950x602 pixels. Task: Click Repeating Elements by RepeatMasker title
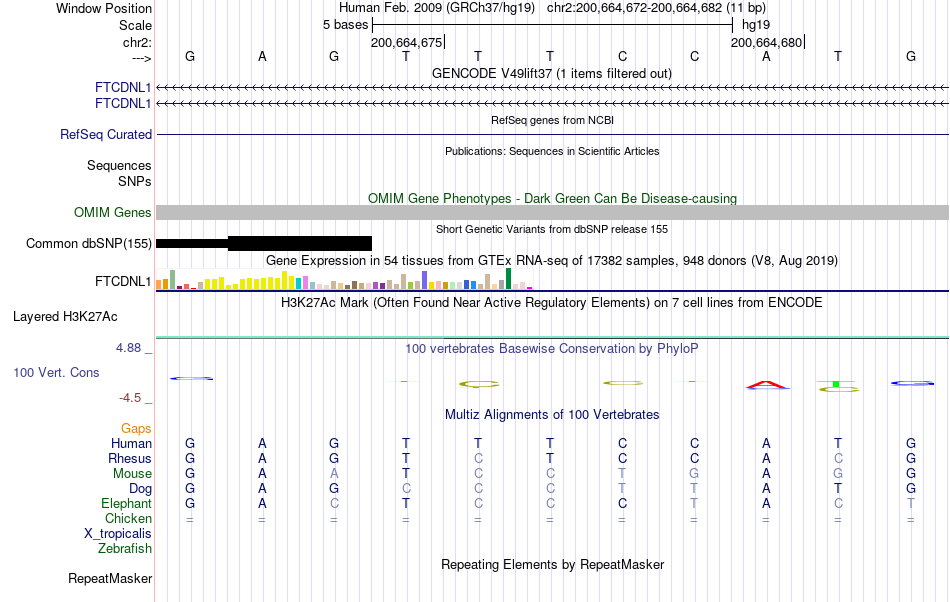coord(552,565)
